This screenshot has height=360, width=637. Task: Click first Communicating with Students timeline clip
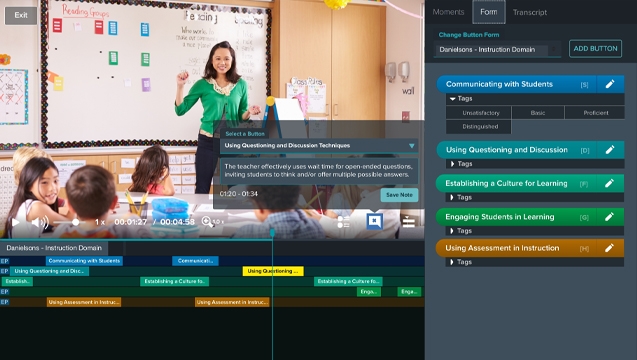coord(84,261)
